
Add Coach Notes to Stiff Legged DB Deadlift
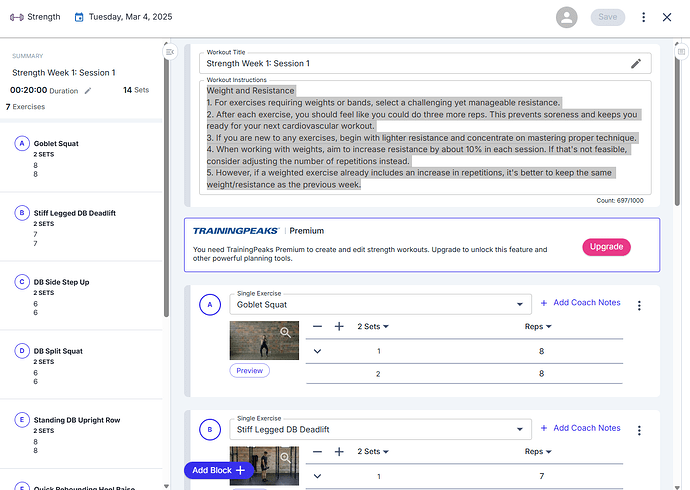[580, 428]
